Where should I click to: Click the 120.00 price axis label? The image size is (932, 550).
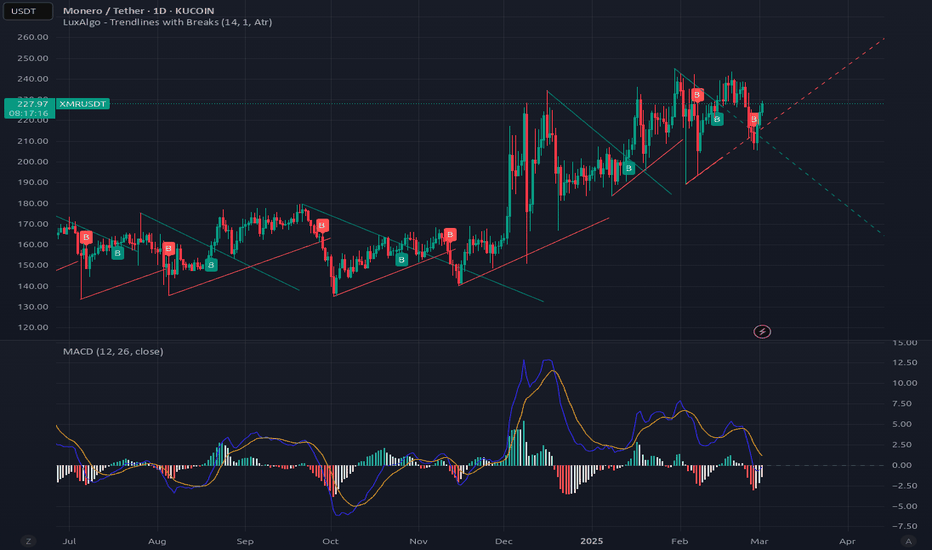(33, 327)
